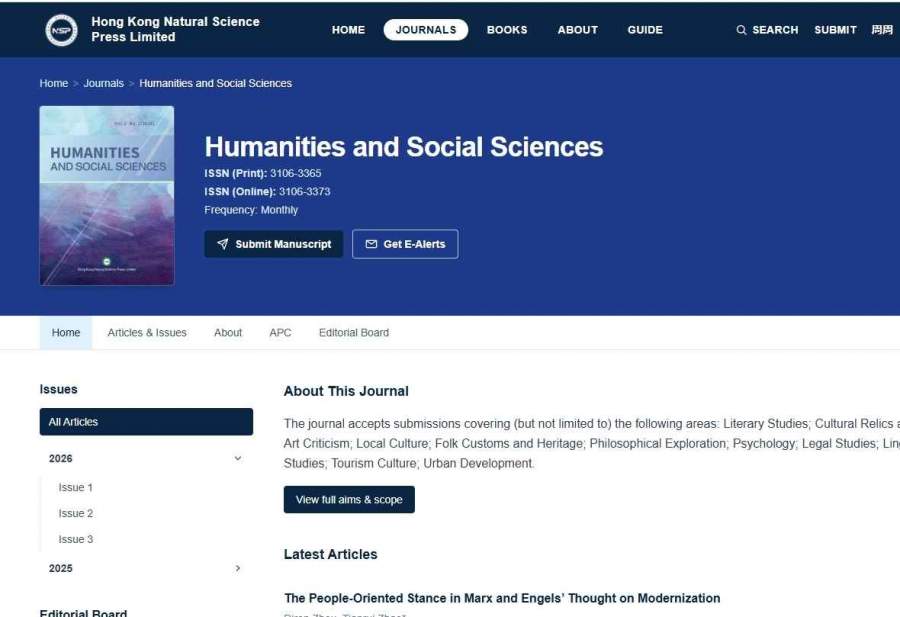The height and width of the screenshot is (617, 900).
Task: Open the Journals menu in top navigation
Action: 426,30
